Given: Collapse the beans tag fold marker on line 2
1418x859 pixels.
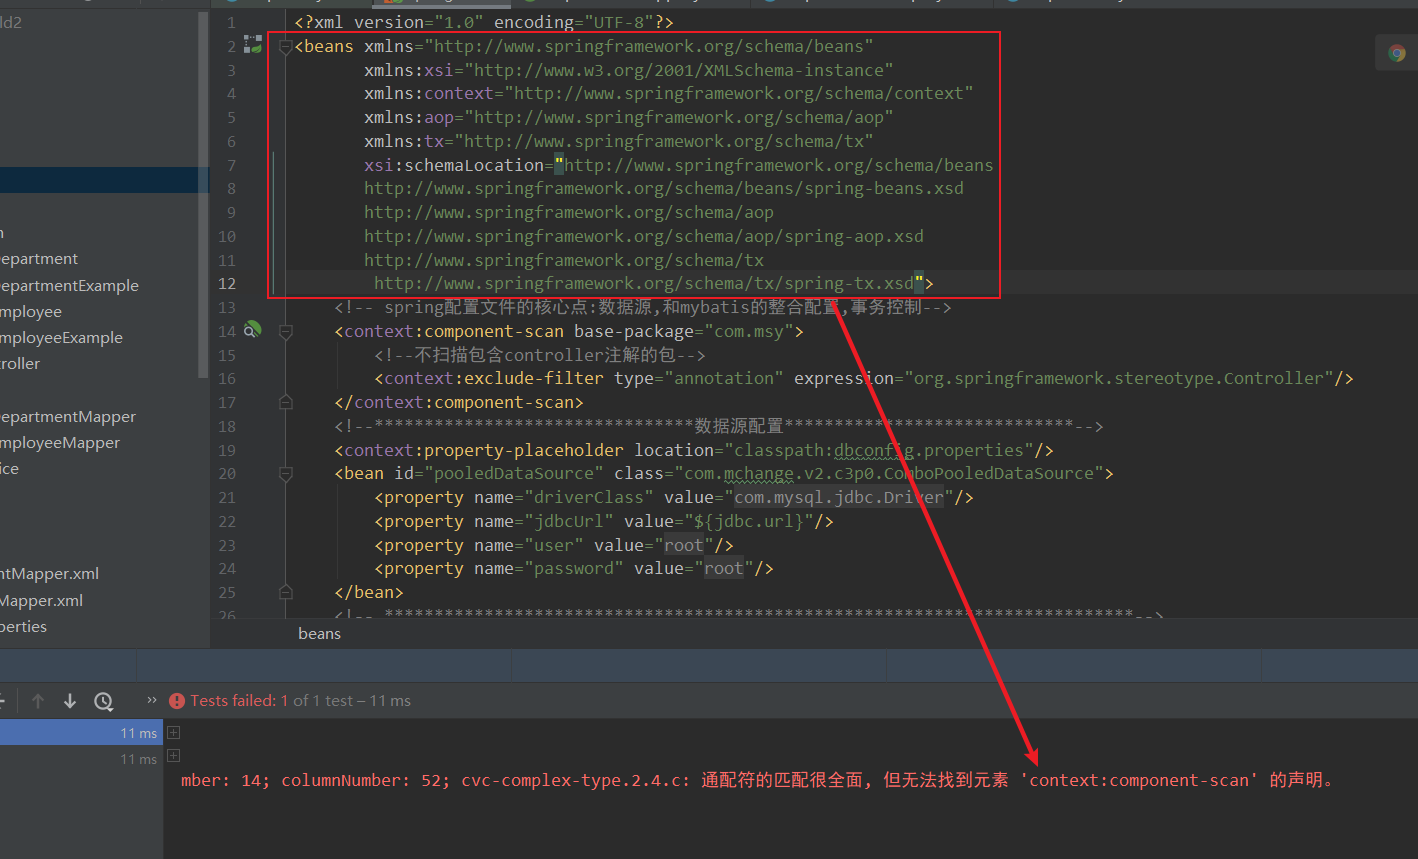Looking at the screenshot, I should (285, 46).
